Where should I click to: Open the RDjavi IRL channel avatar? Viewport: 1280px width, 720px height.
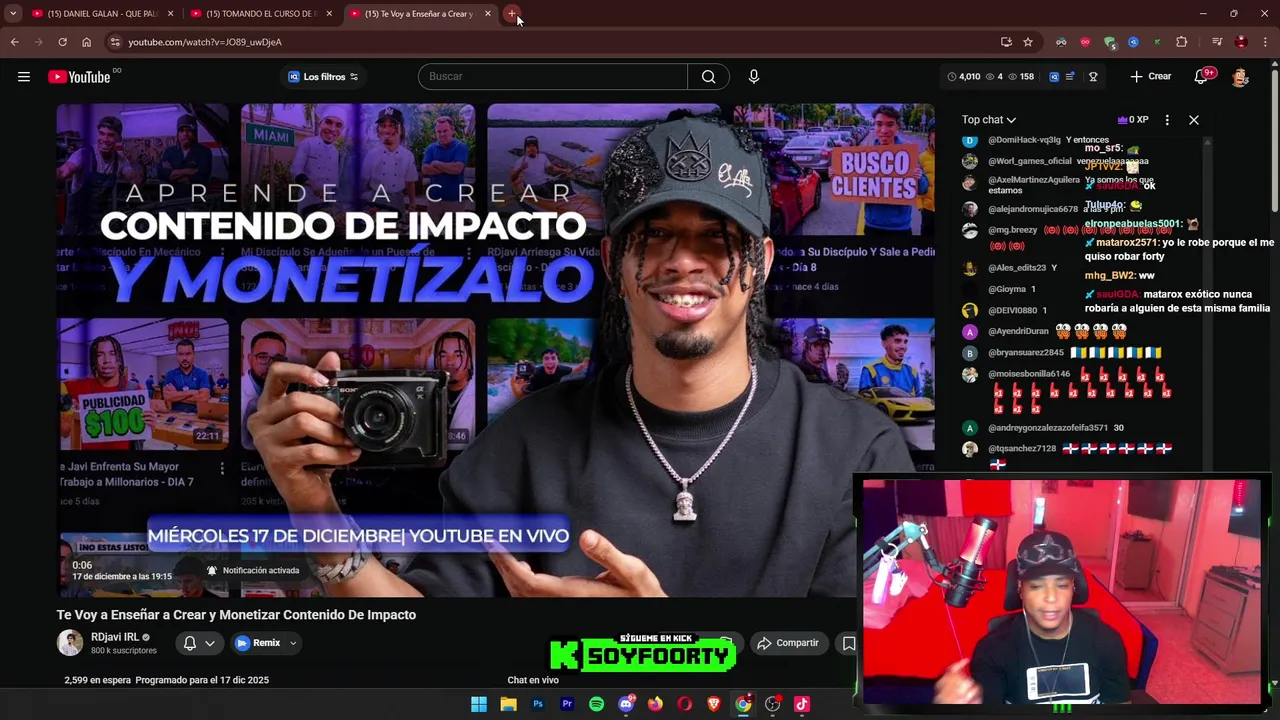pos(70,643)
